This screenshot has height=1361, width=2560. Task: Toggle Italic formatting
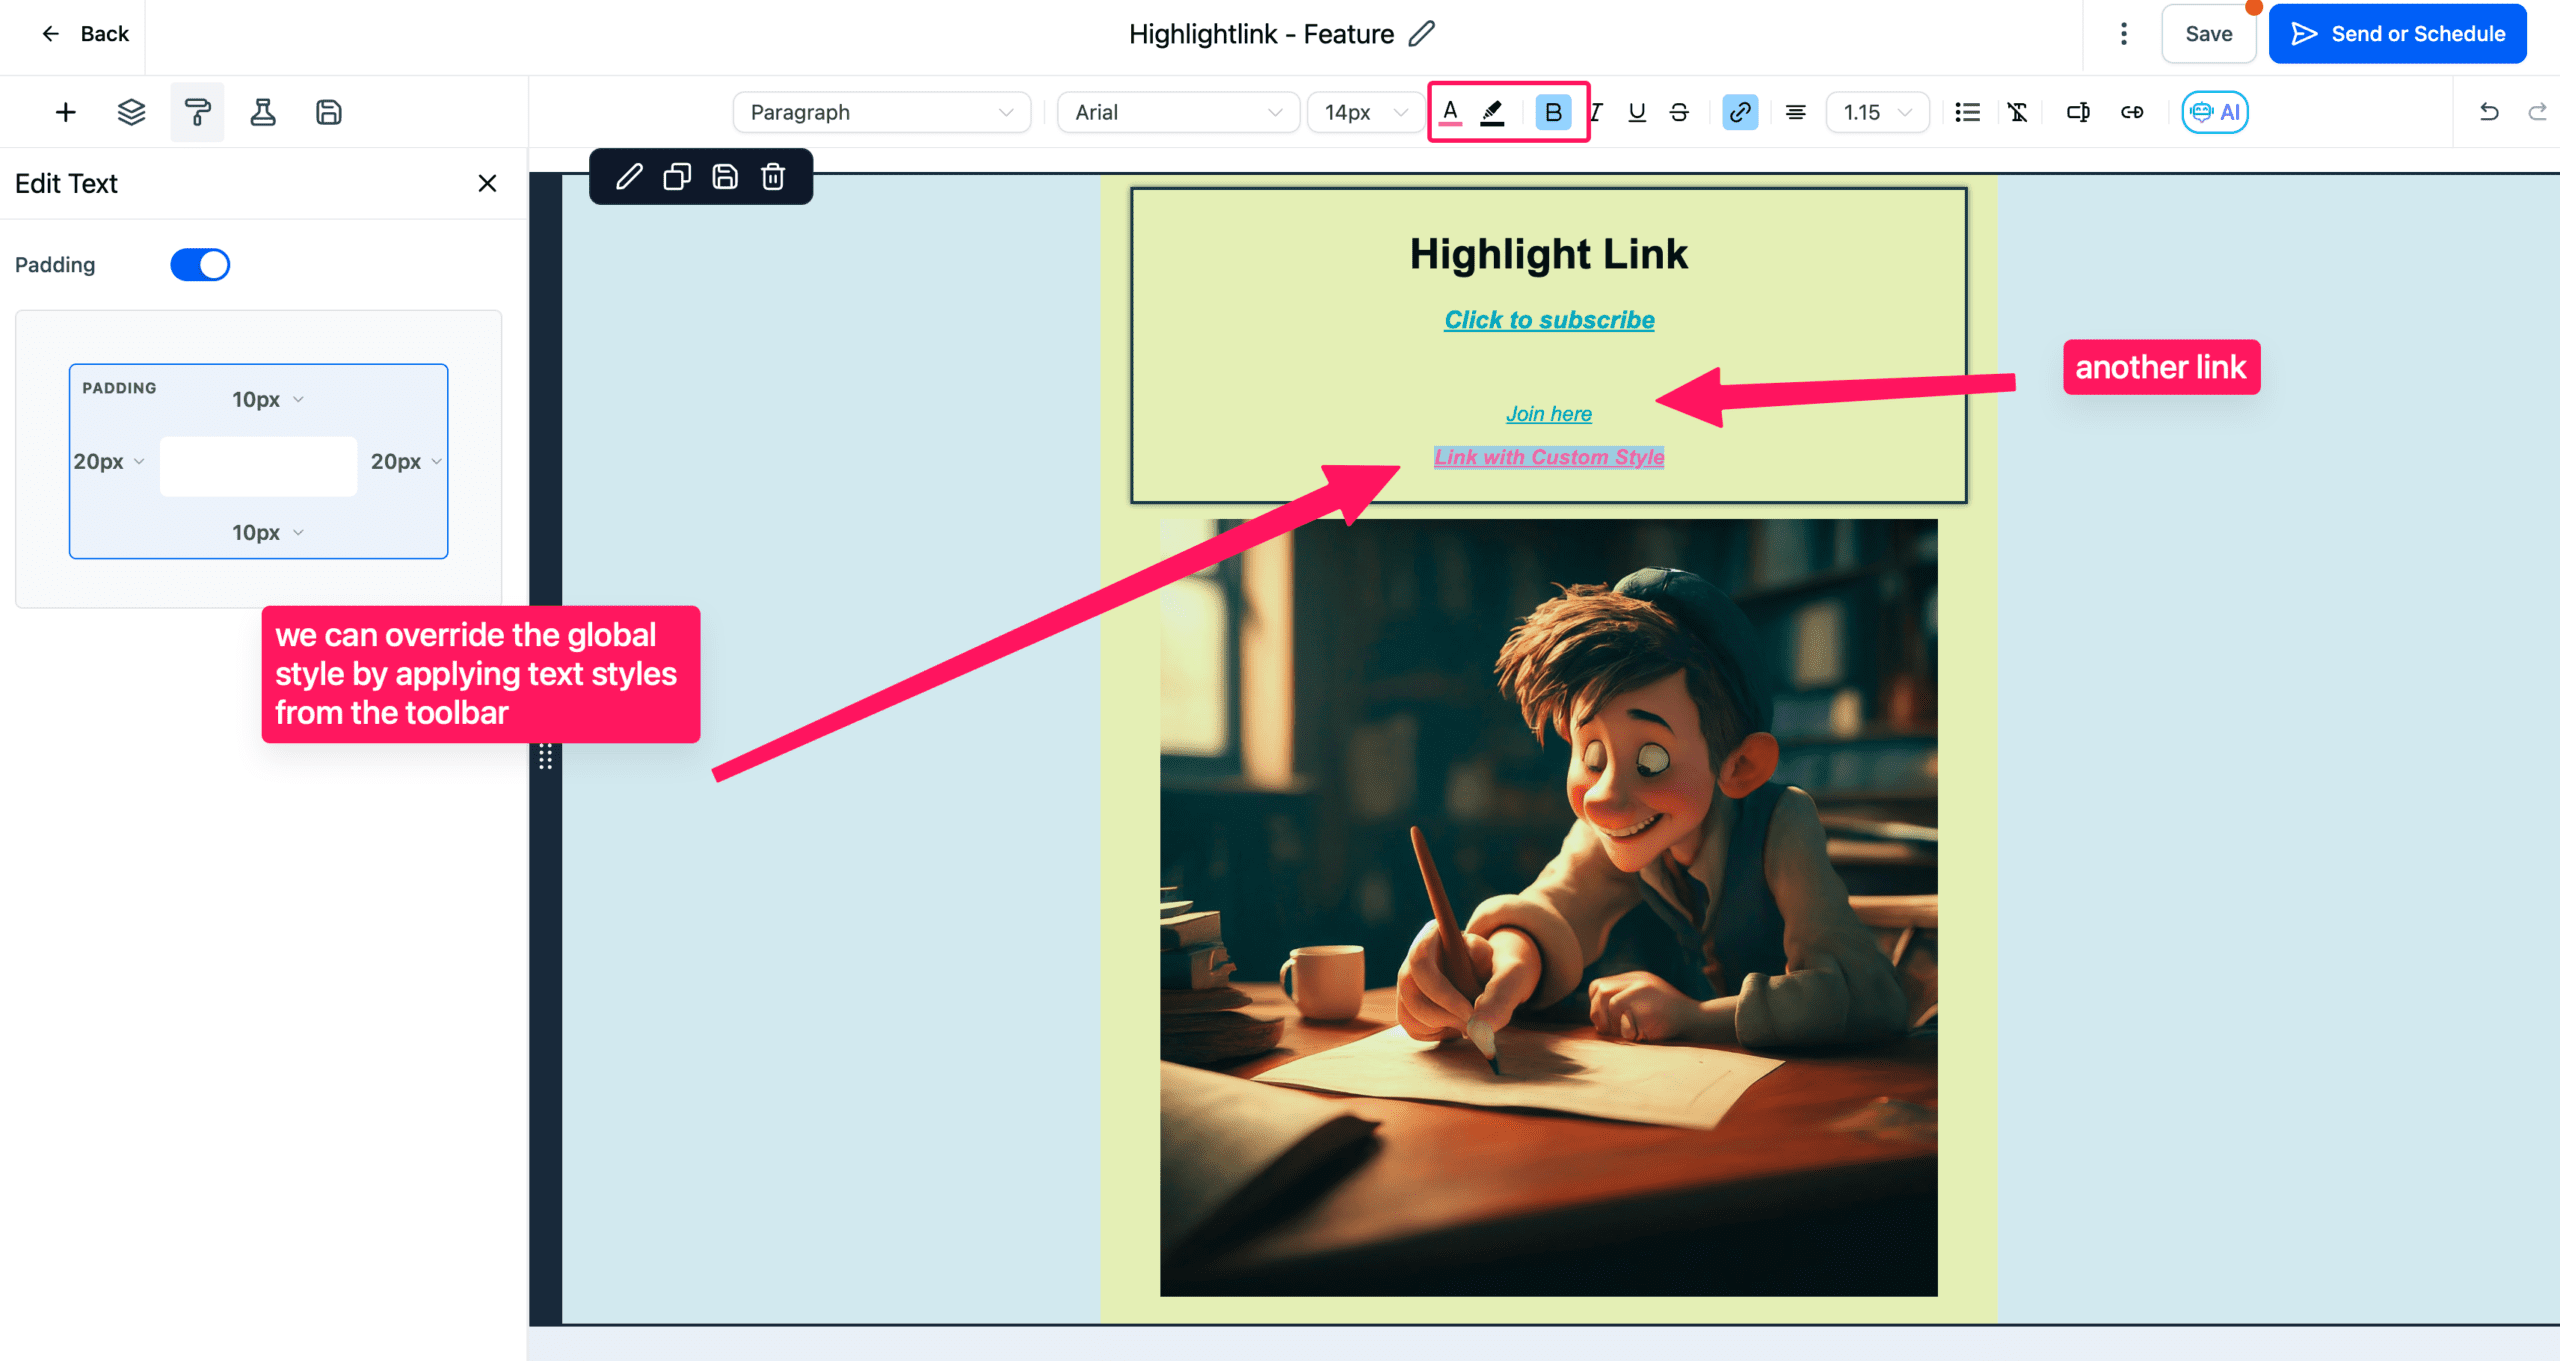[x=1597, y=112]
